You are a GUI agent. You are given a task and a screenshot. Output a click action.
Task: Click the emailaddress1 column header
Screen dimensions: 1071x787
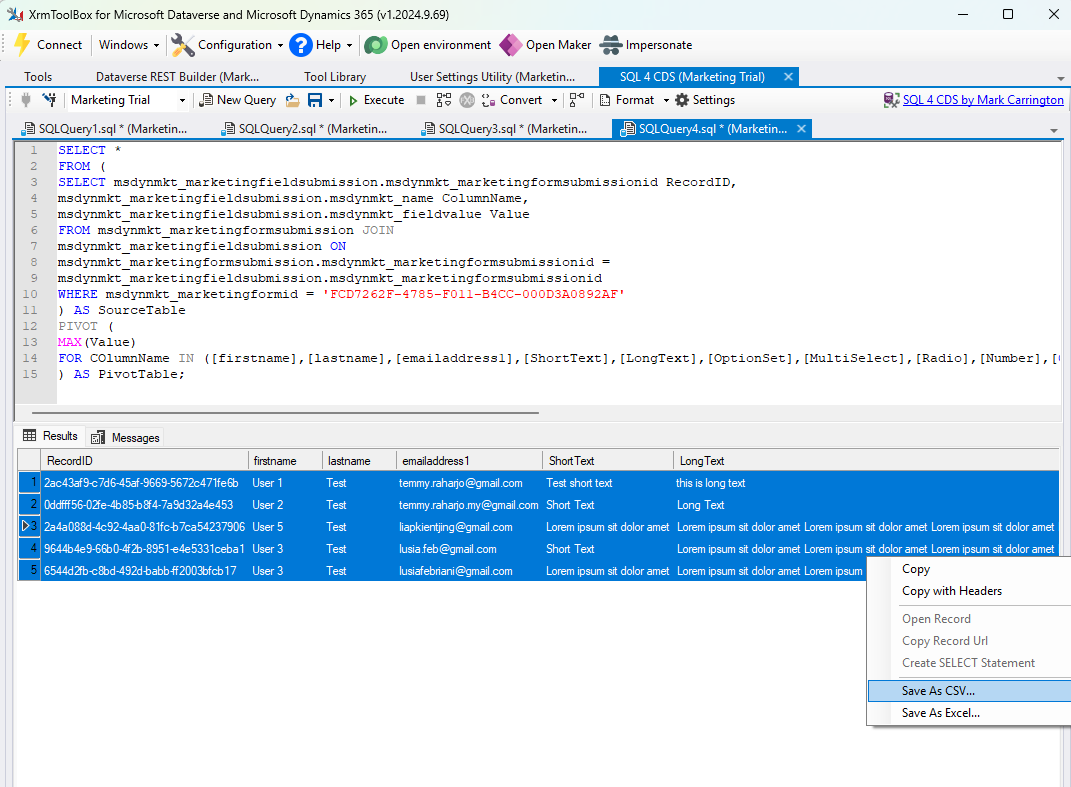pos(469,461)
